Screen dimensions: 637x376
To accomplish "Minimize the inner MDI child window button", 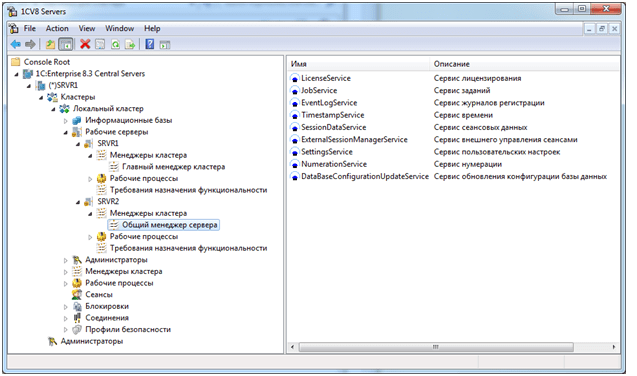I will (589, 28).
